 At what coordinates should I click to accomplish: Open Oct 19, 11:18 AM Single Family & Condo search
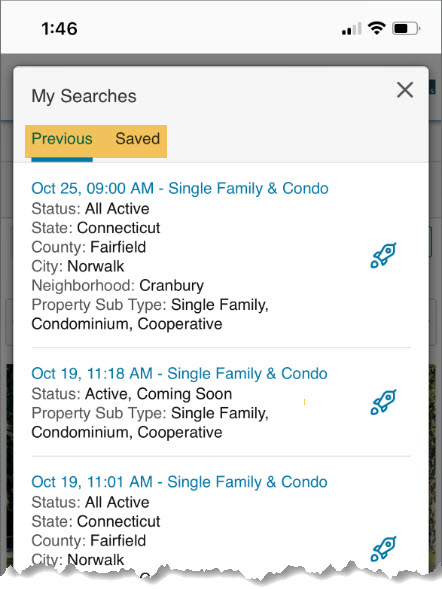[x=180, y=373]
